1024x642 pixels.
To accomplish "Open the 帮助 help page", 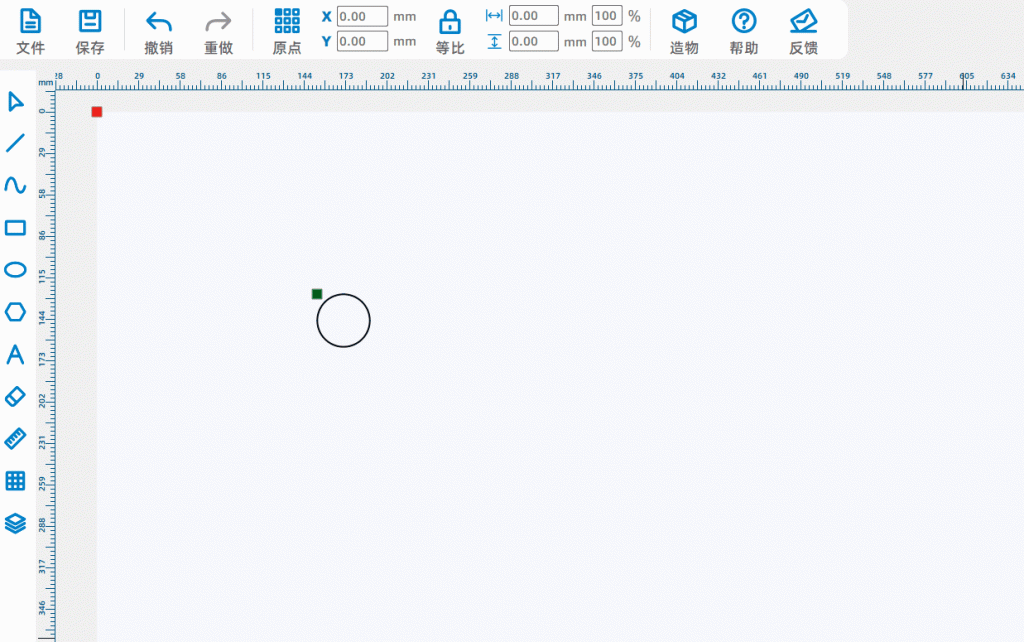I will pyautogui.click(x=743, y=30).
